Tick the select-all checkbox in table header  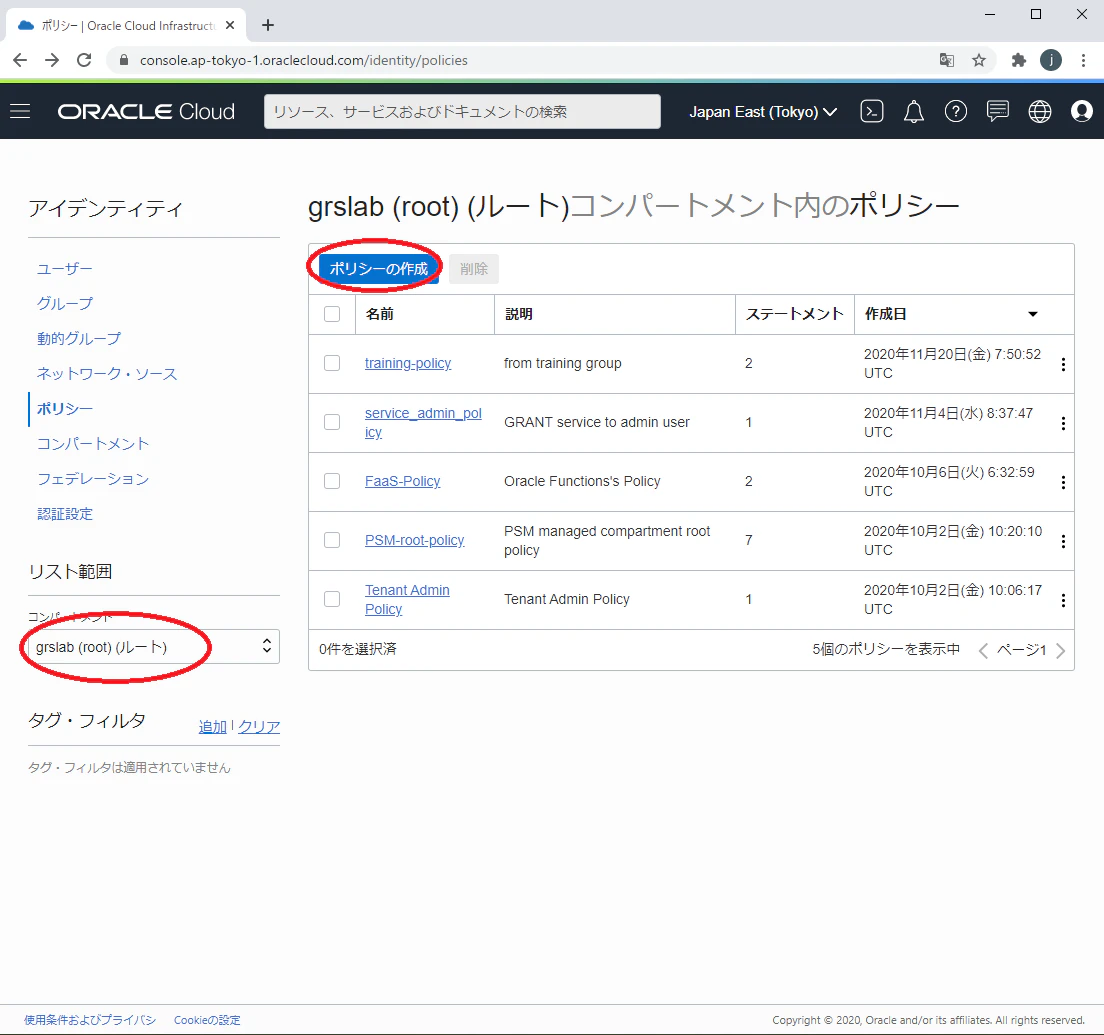tap(332, 314)
